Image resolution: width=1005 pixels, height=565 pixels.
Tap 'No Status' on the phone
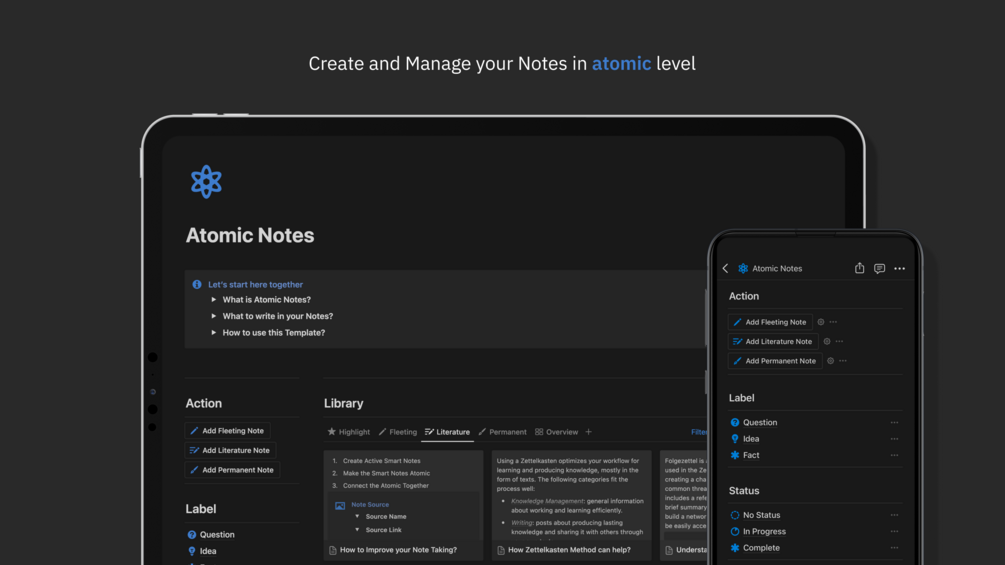tap(755, 515)
